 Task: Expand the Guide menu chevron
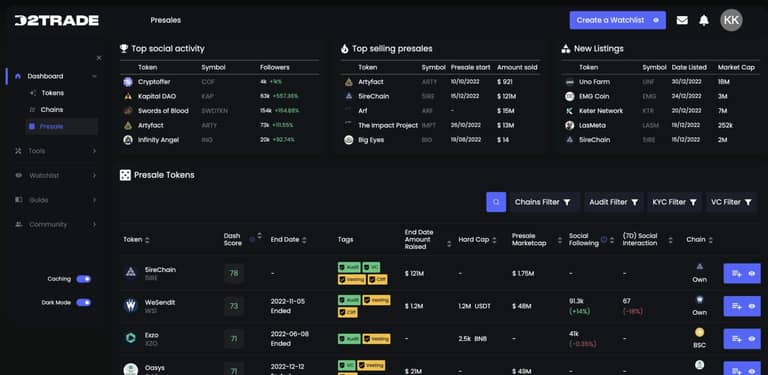click(95, 200)
